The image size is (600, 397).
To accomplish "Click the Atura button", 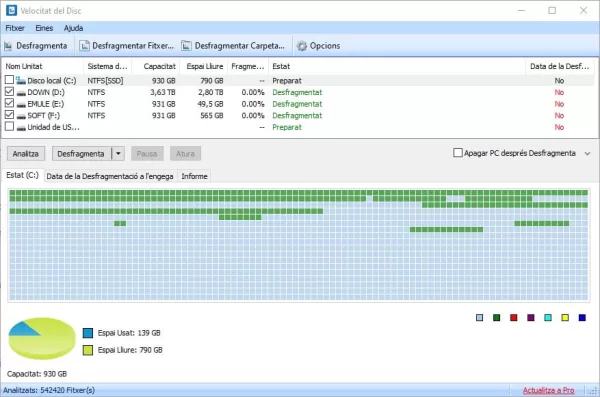I will (185, 154).
